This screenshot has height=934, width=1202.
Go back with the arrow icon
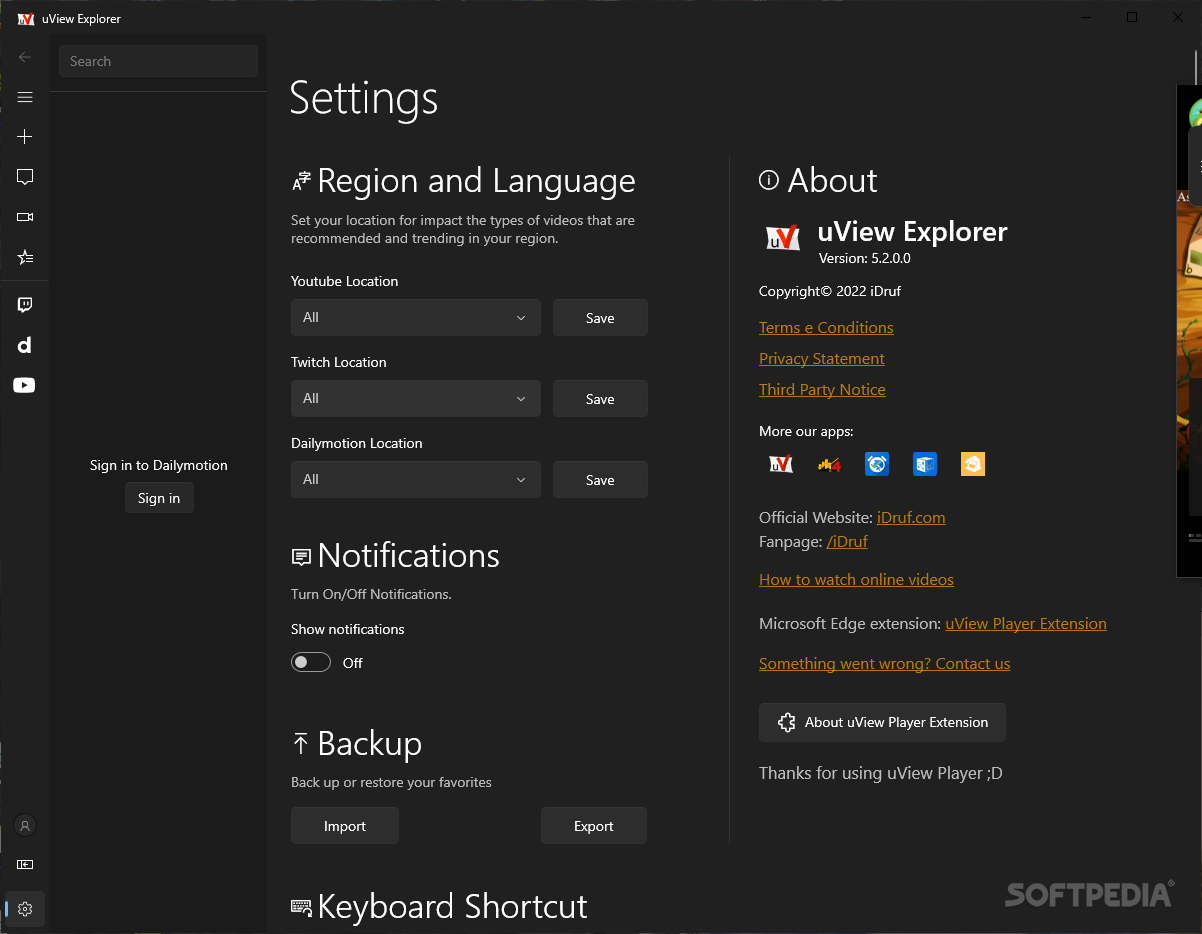(25, 57)
